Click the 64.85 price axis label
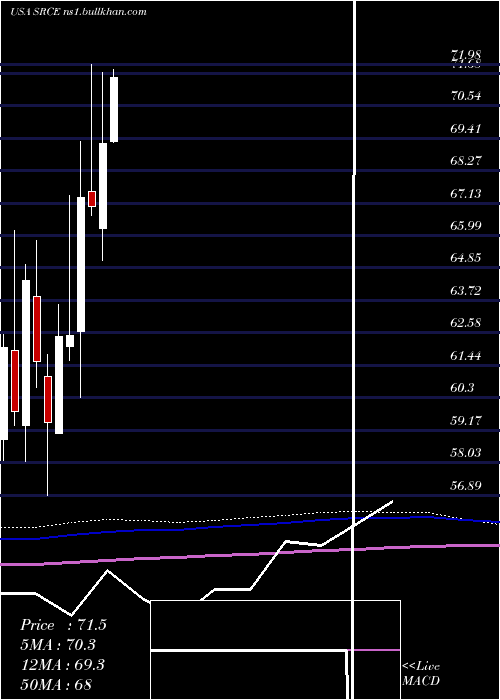The width and height of the screenshot is (500, 700). pyautogui.click(x=466, y=258)
